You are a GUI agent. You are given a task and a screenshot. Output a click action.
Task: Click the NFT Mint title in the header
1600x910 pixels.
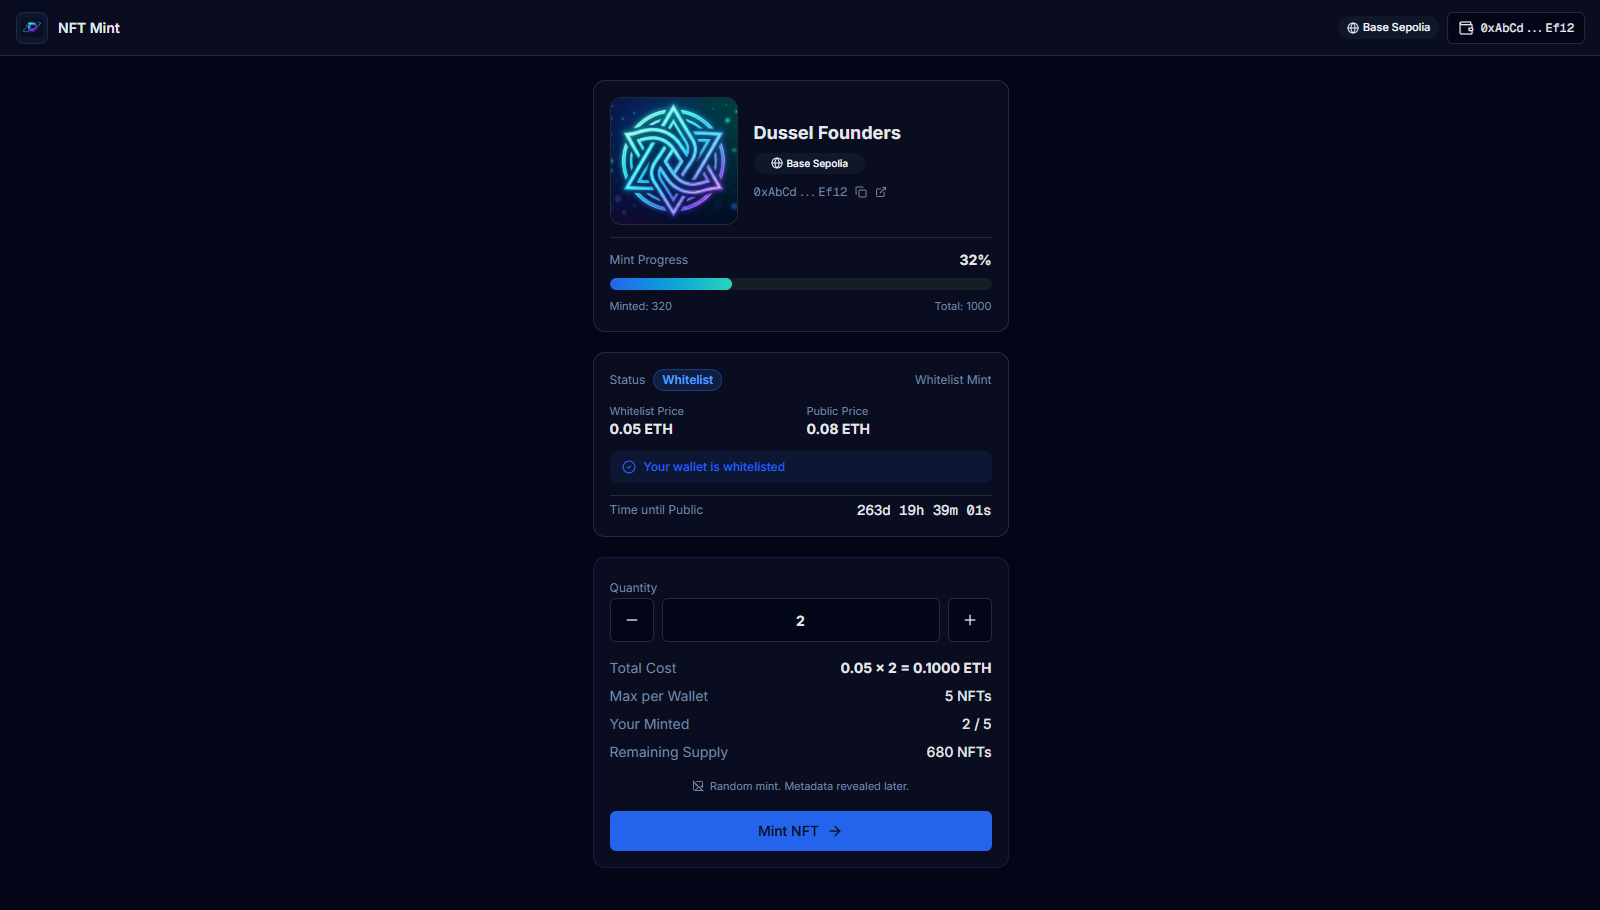click(89, 27)
